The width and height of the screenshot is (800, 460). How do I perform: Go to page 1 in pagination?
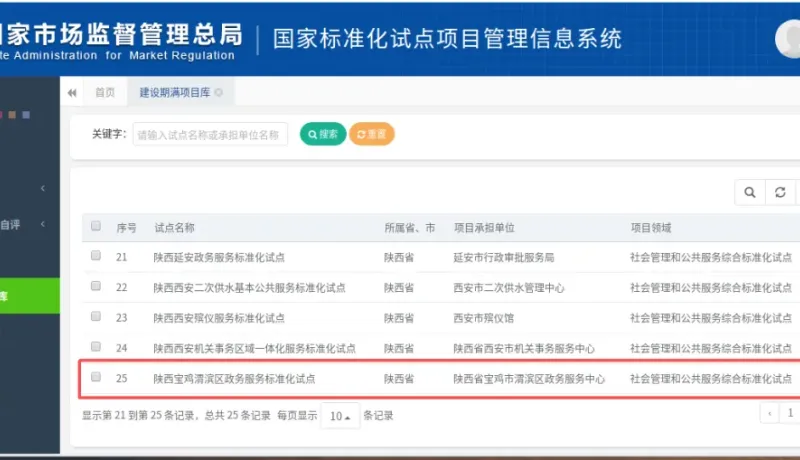pyautogui.click(x=790, y=413)
